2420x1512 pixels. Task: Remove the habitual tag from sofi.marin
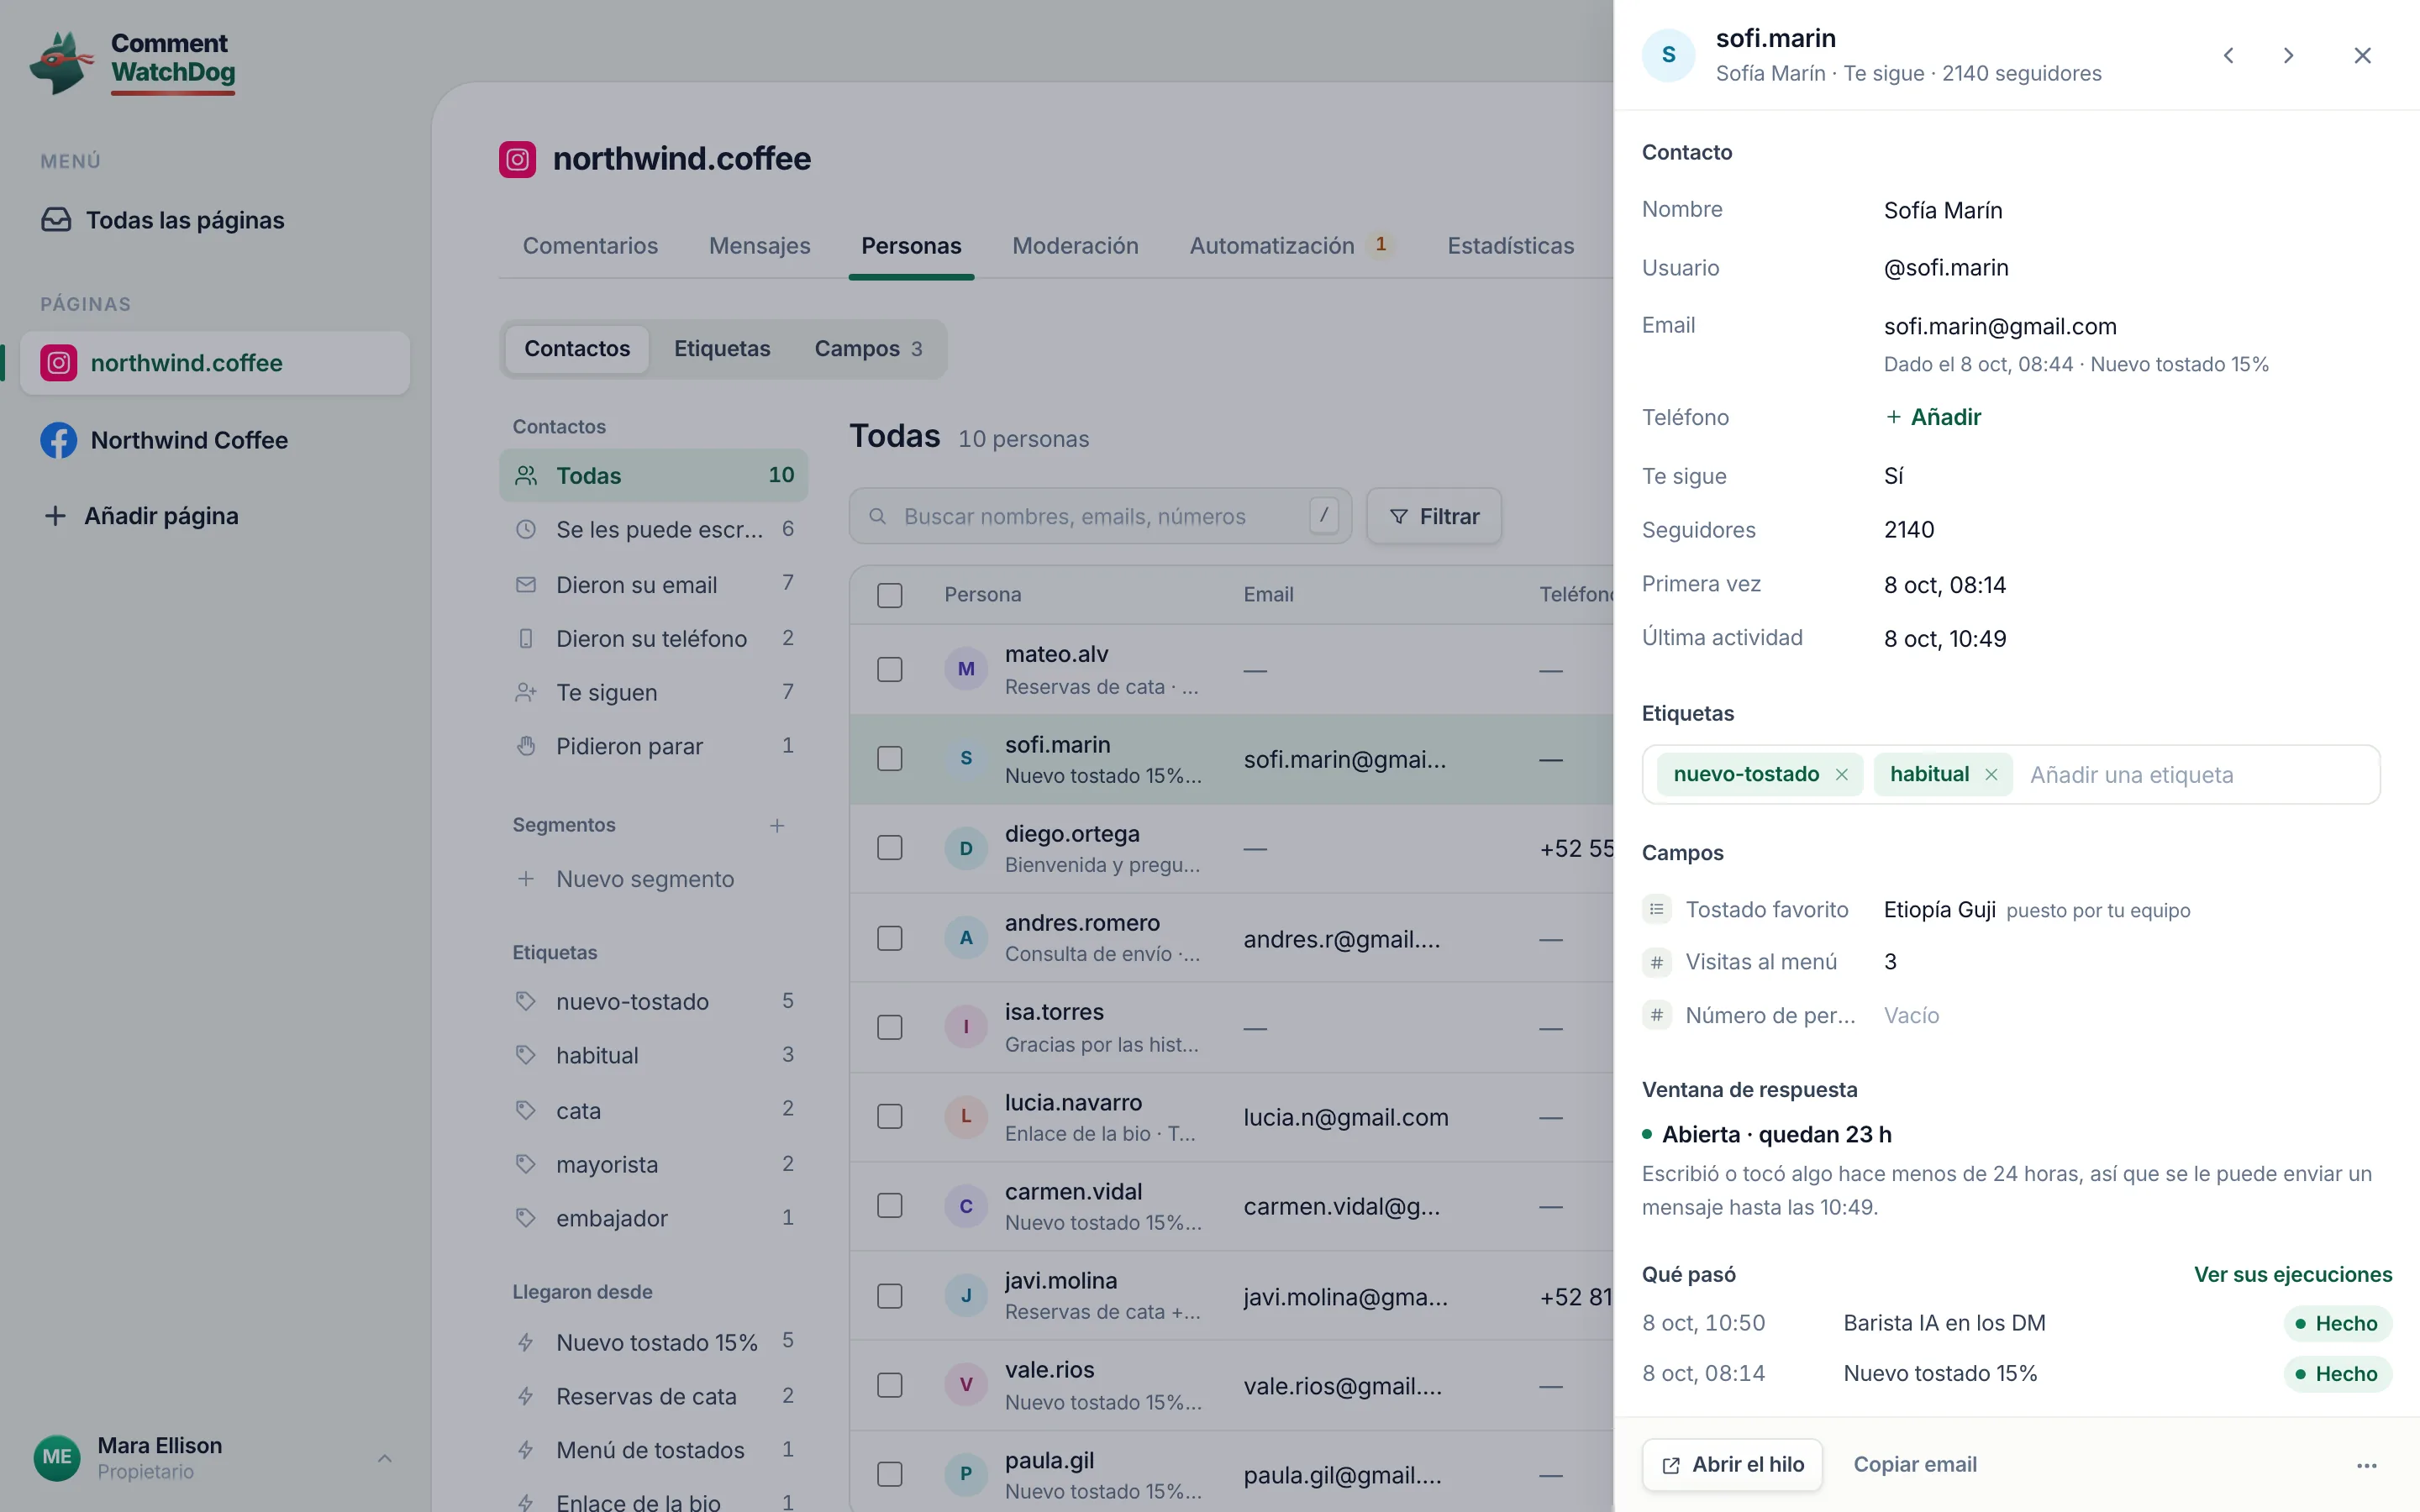click(1991, 775)
